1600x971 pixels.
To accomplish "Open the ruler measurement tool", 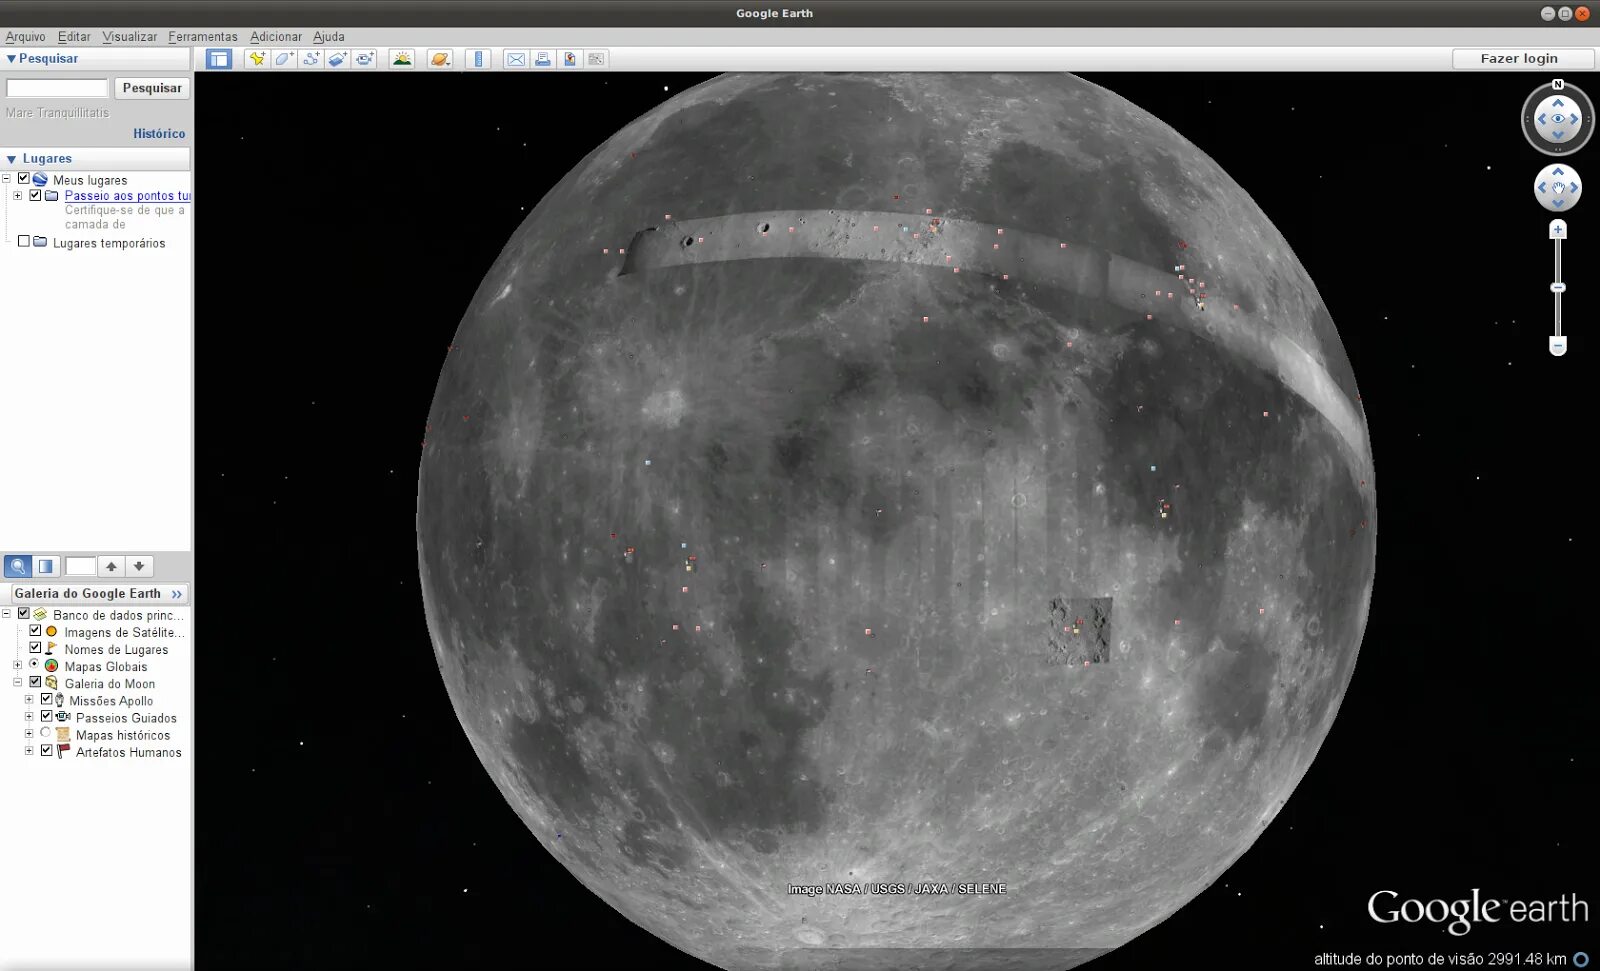I will tap(478, 59).
